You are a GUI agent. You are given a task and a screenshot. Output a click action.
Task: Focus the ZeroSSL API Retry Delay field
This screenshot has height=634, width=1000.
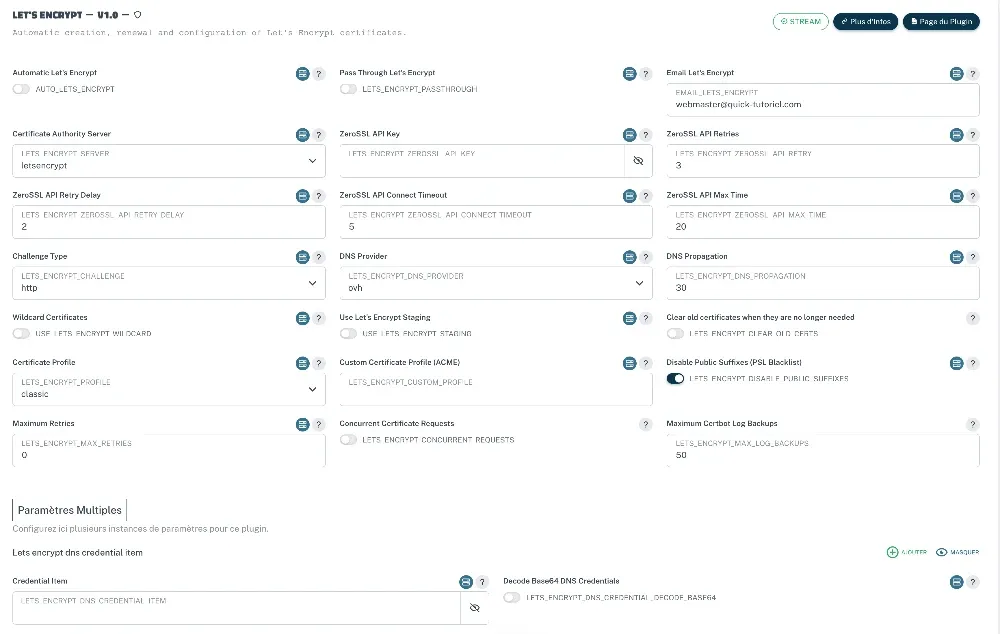pyautogui.click(x=169, y=222)
